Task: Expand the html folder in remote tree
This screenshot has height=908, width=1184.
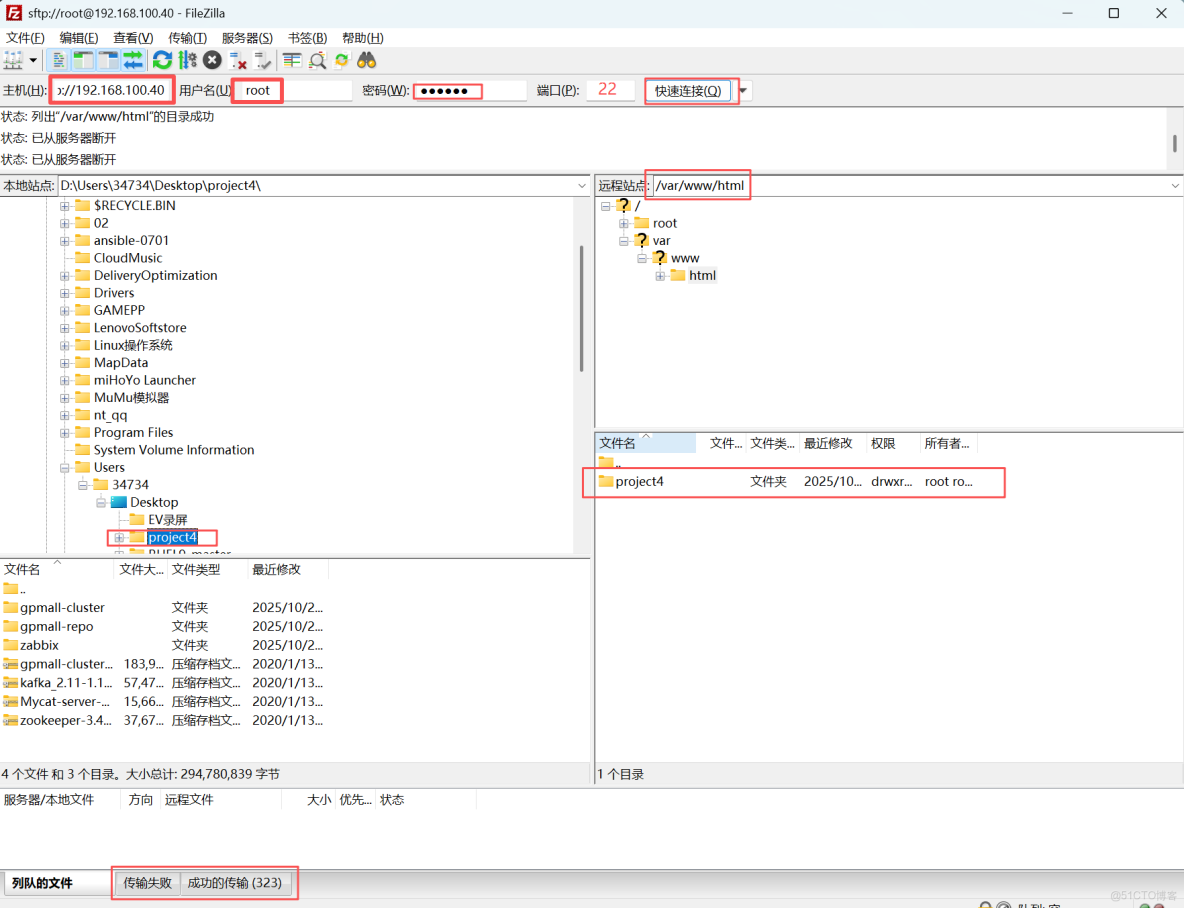Action: tap(660, 276)
